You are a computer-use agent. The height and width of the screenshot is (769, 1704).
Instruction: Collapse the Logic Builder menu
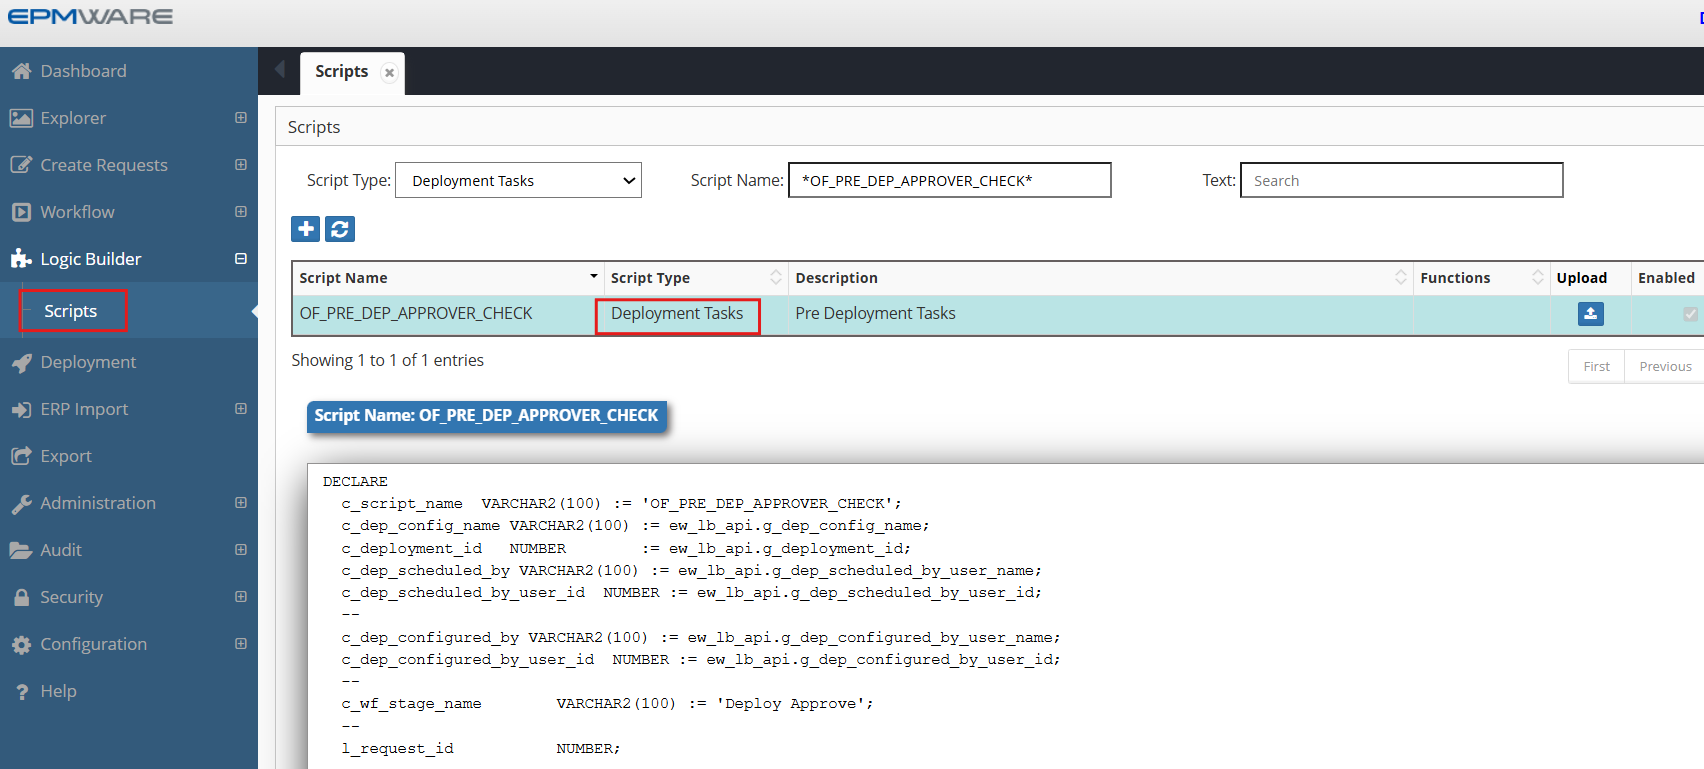coord(241,259)
